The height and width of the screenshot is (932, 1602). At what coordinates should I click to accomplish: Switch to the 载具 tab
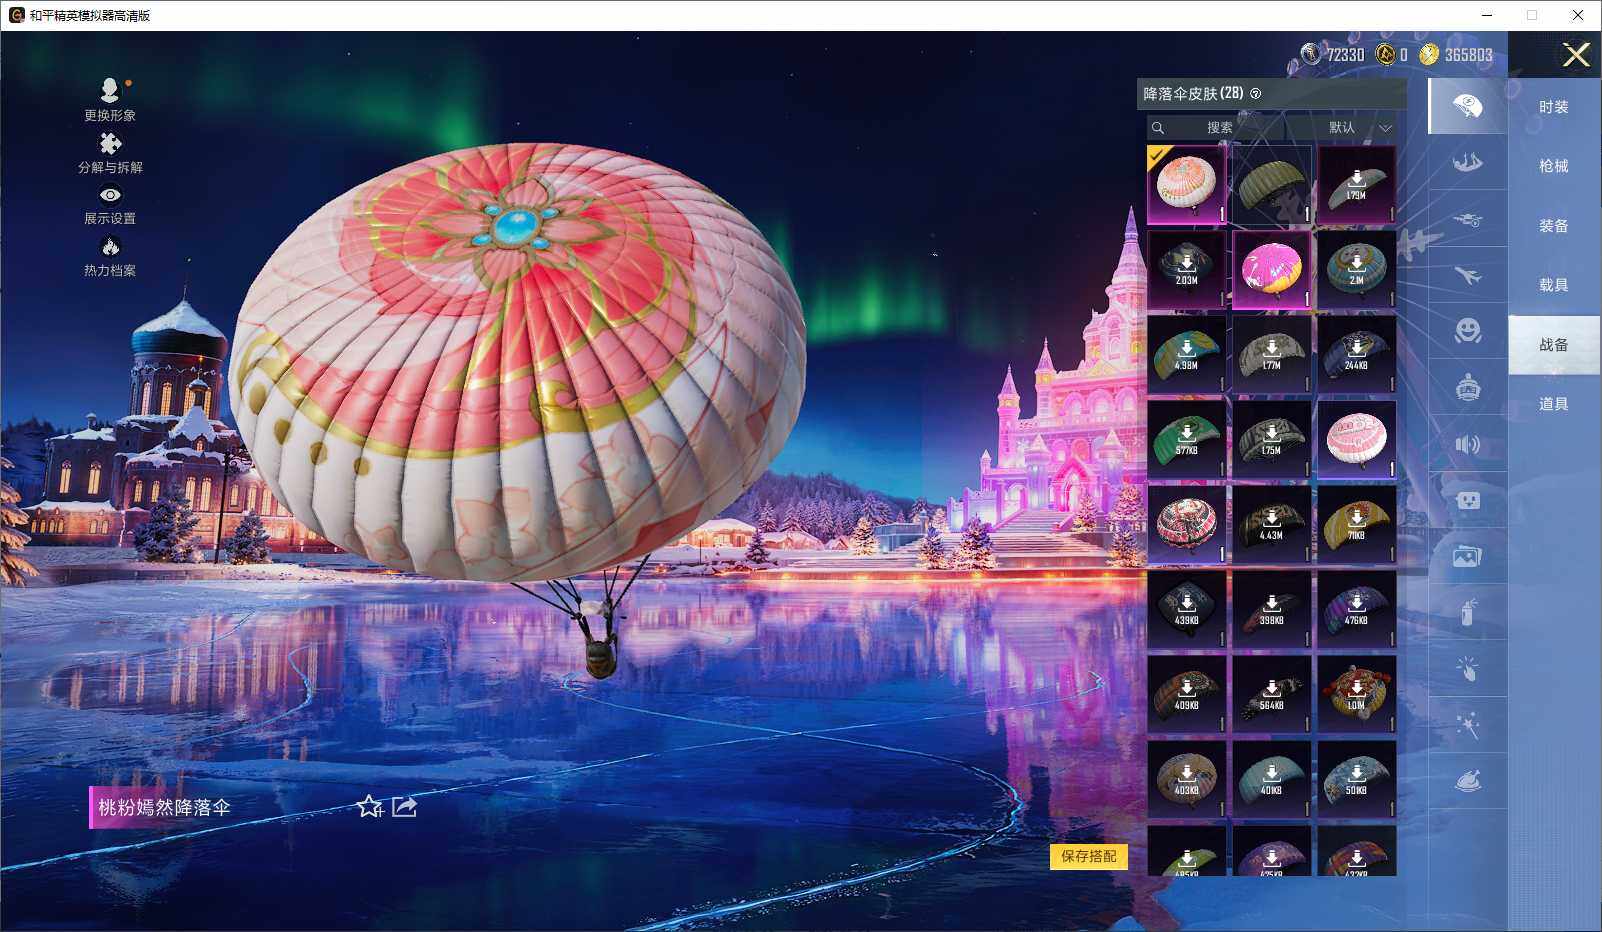1553,285
